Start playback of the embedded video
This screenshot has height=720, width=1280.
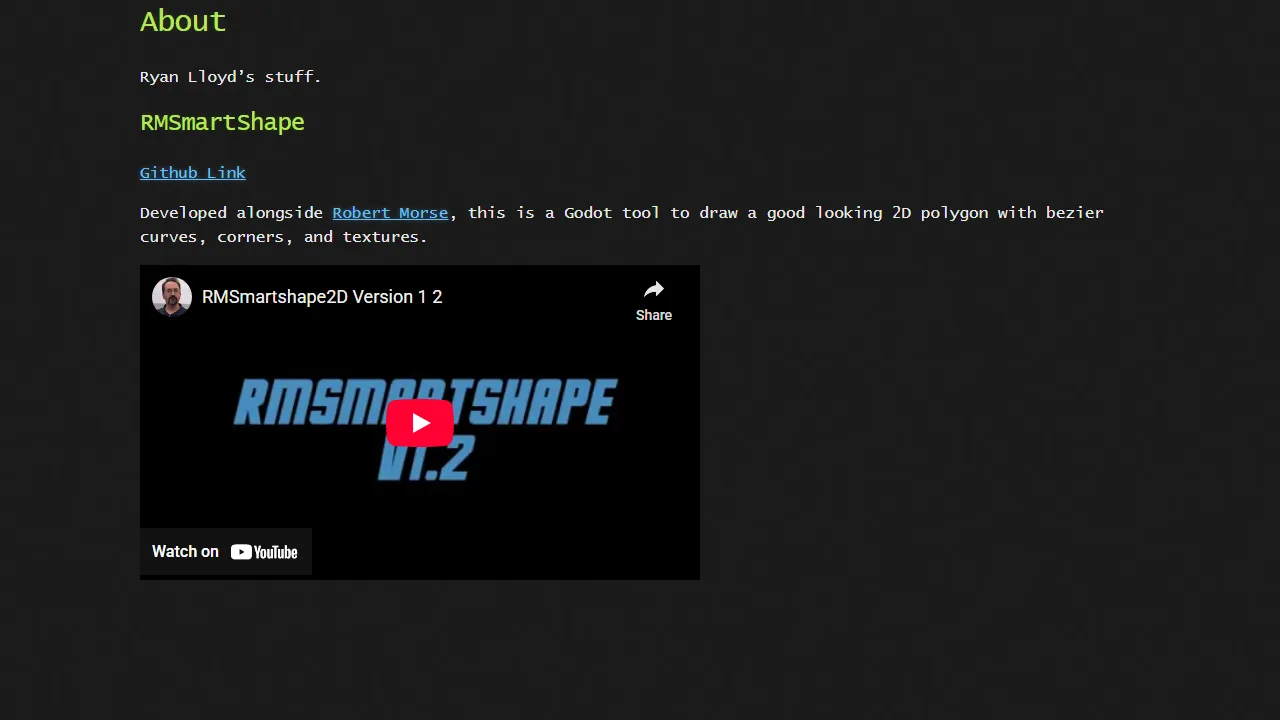(x=420, y=422)
